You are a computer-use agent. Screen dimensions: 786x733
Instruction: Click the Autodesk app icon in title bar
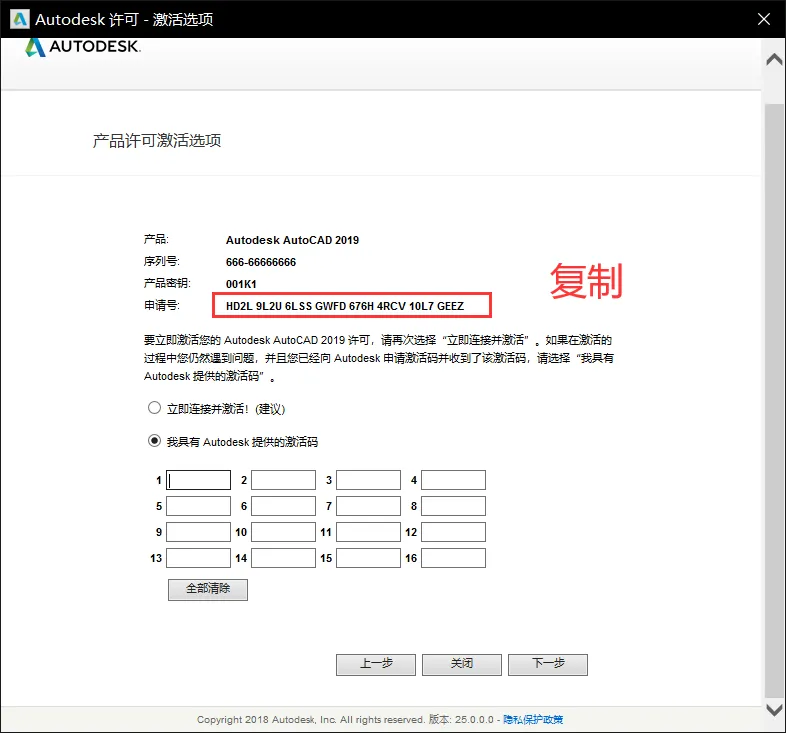pyautogui.click(x=20, y=19)
